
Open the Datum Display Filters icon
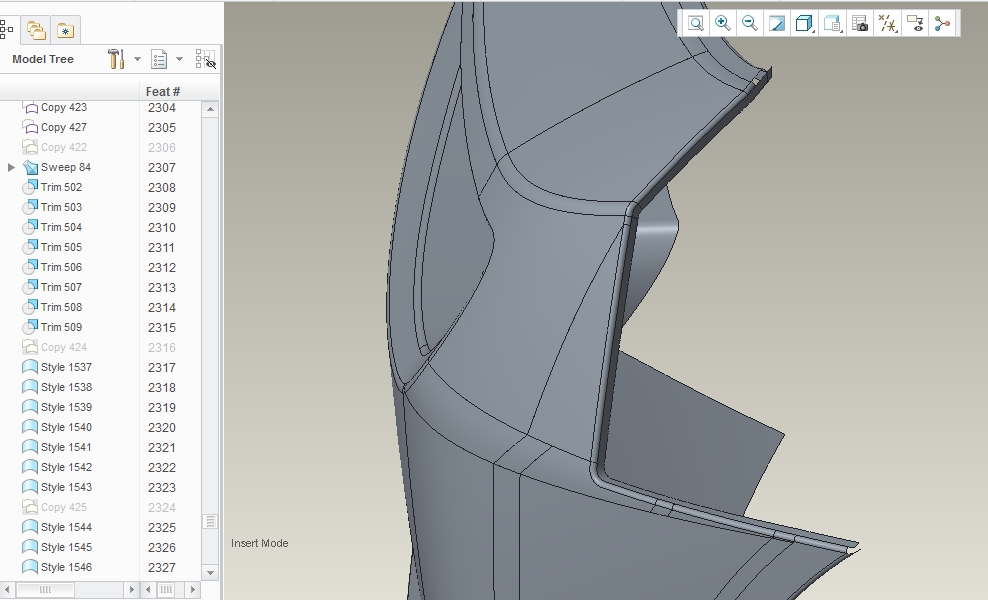point(887,24)
